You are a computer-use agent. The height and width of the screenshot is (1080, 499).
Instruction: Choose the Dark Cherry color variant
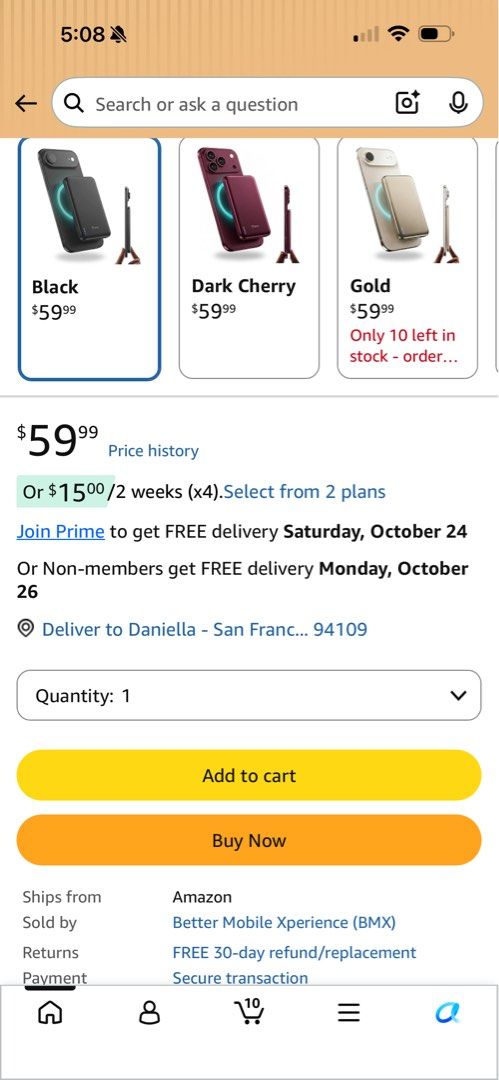click(249, 258)
